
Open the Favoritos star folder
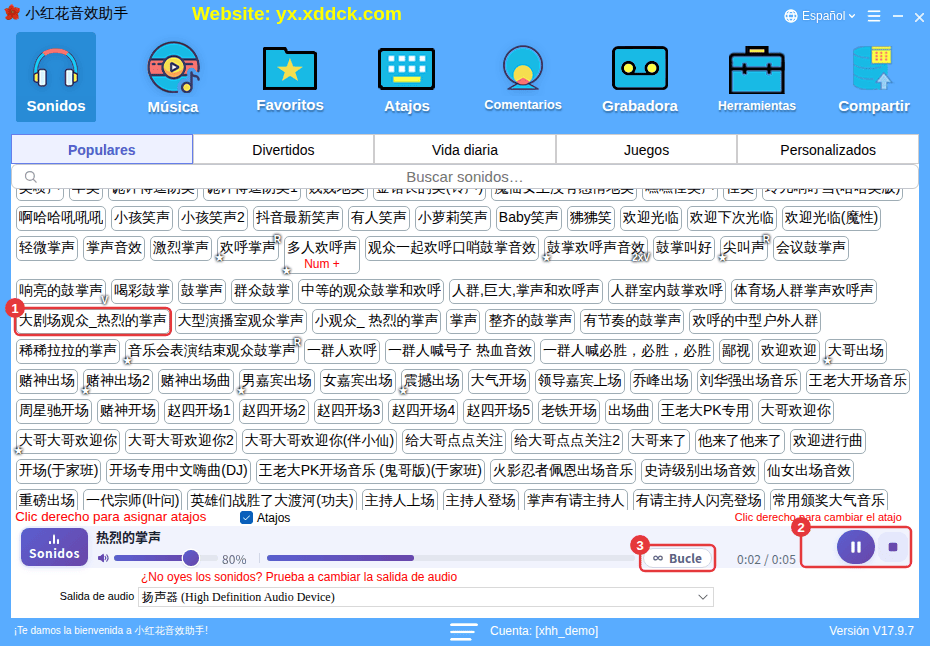click(x=290, y=77)
